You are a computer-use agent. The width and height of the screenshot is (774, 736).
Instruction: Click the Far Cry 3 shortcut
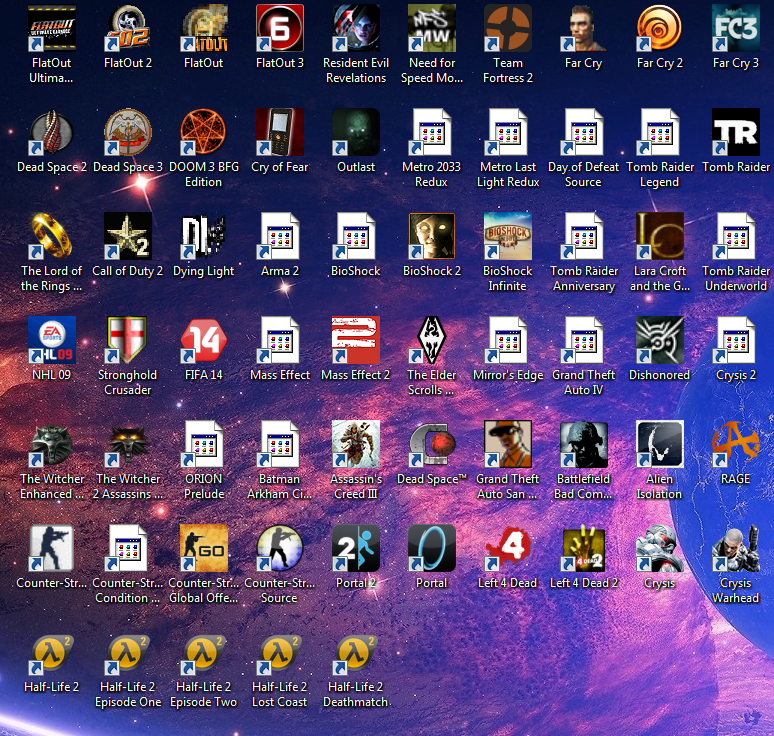point(735,29)
